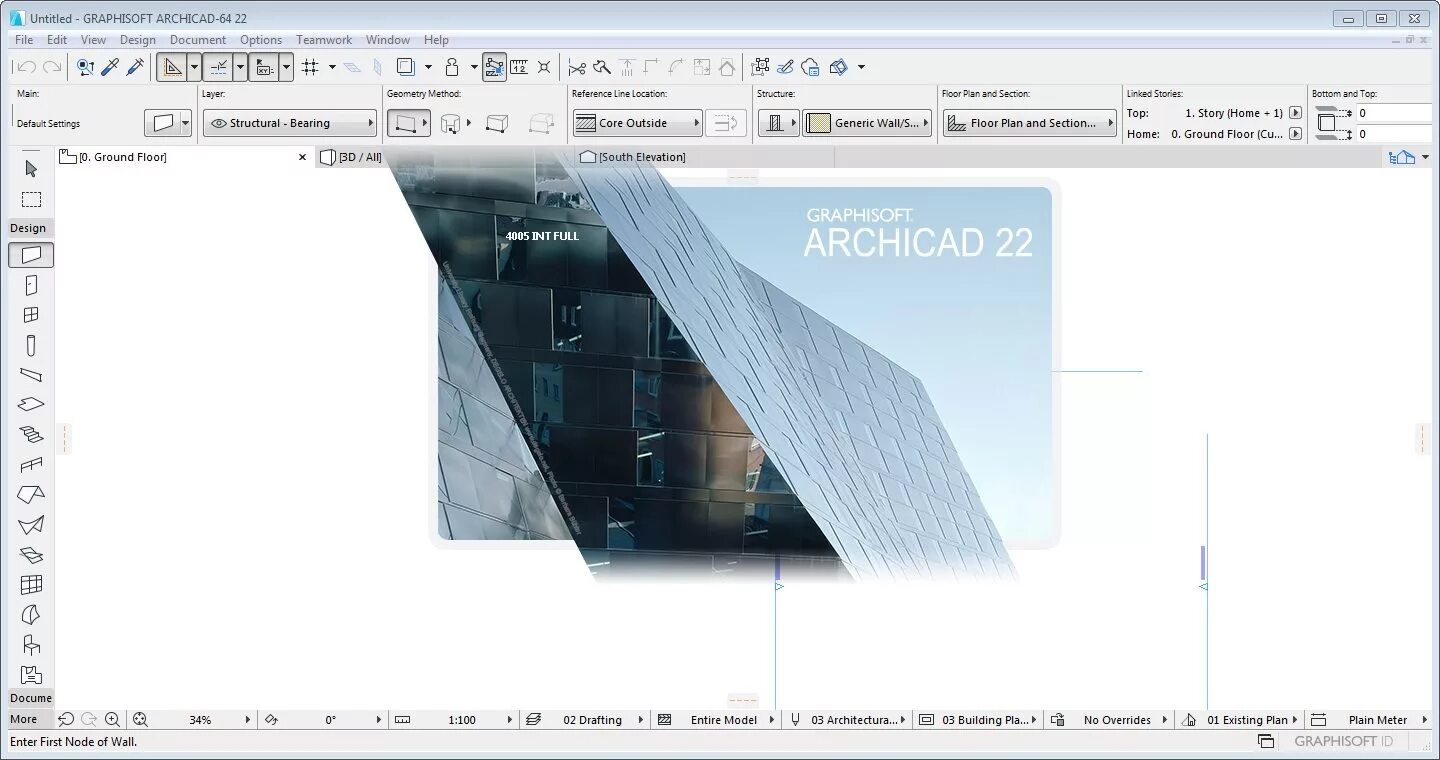This screenshot has height=760, width=1440.
Task: Click the Undo arrow icon
Action: [26, 67]
